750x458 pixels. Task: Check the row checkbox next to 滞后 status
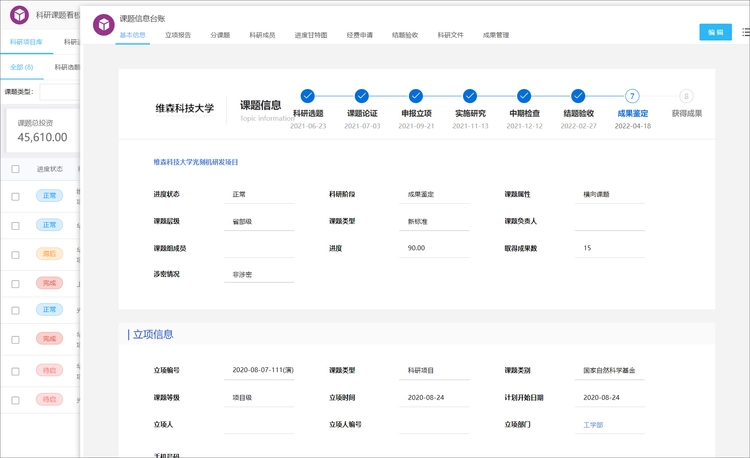coord(15,254)
